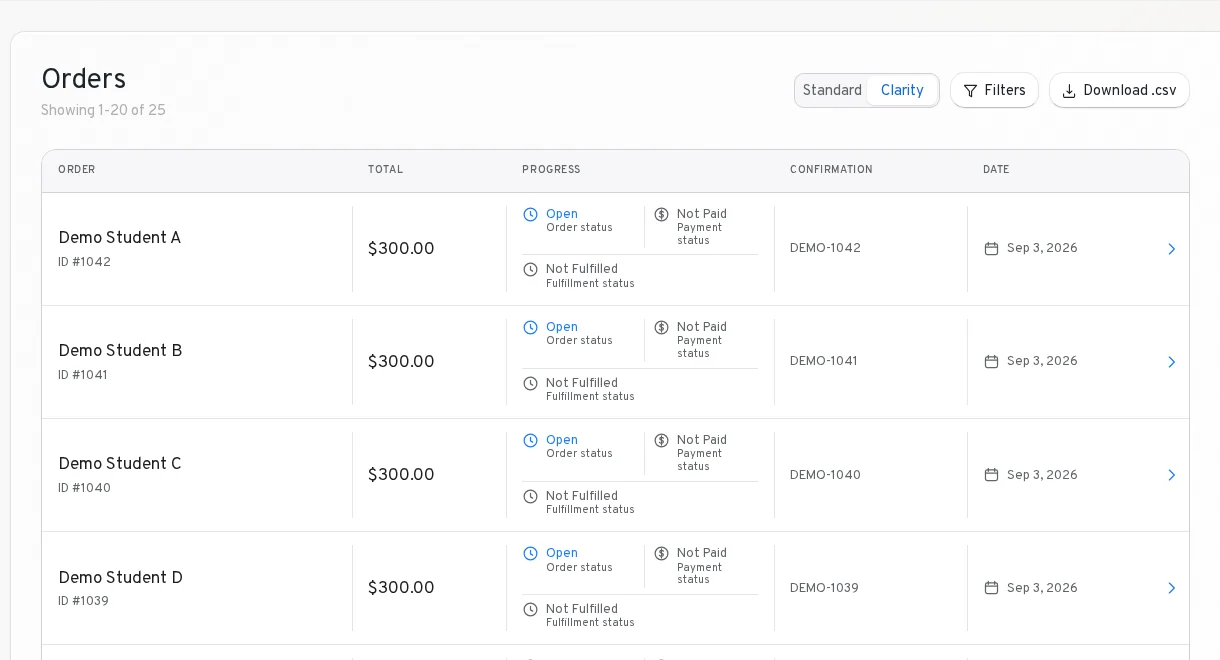Switch to Standard view
1220x660 pixels.
(832, 90)
